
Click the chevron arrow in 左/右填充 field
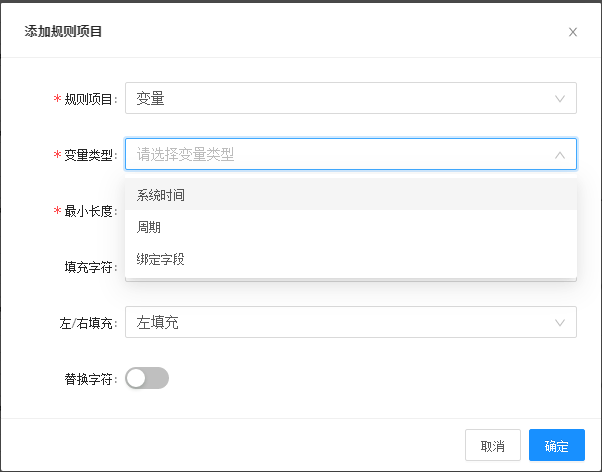(559, 323)
